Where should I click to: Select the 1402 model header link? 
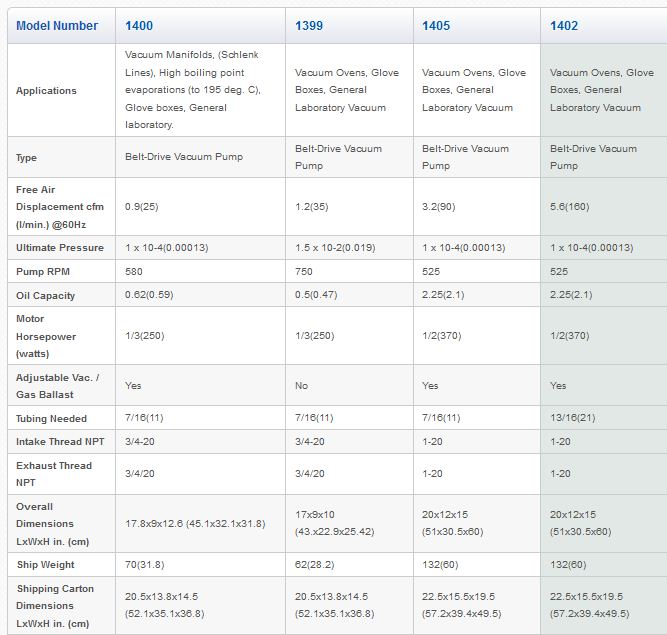pos(565,25)
